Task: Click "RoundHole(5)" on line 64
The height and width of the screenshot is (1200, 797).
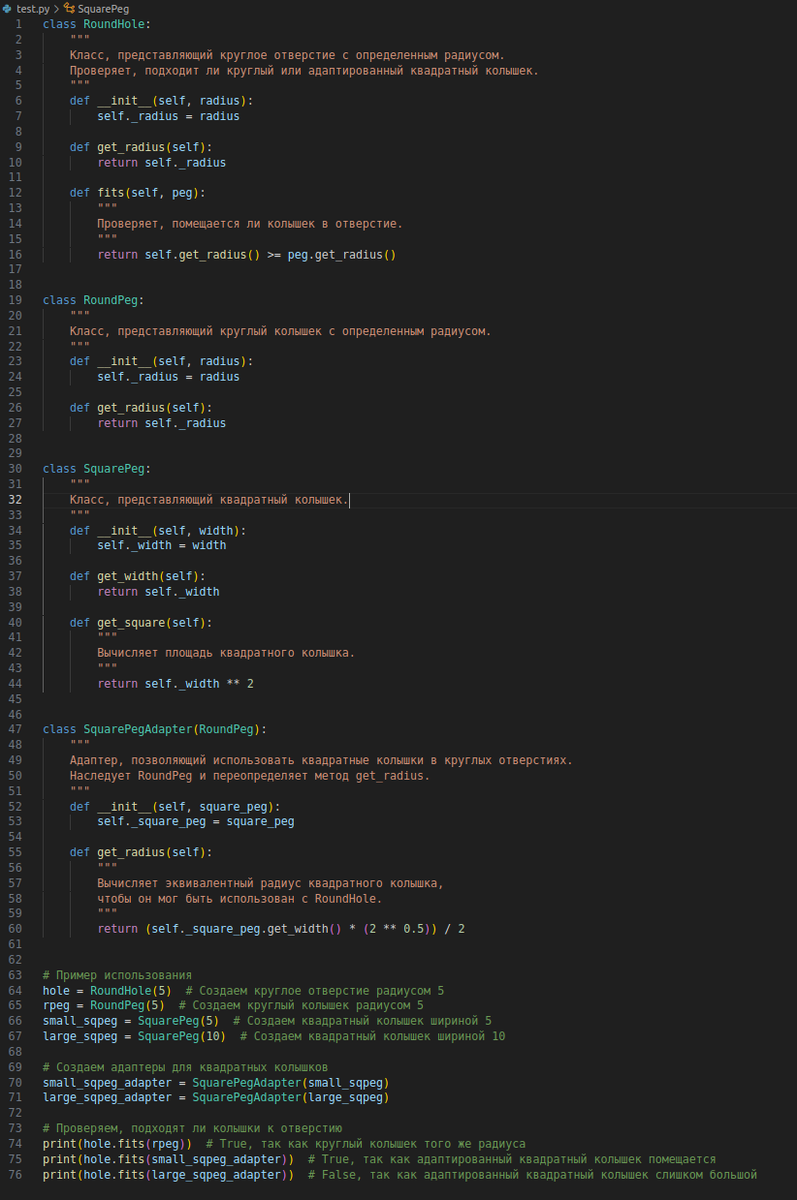Action: pyautogui.click(x=131, y=991)
